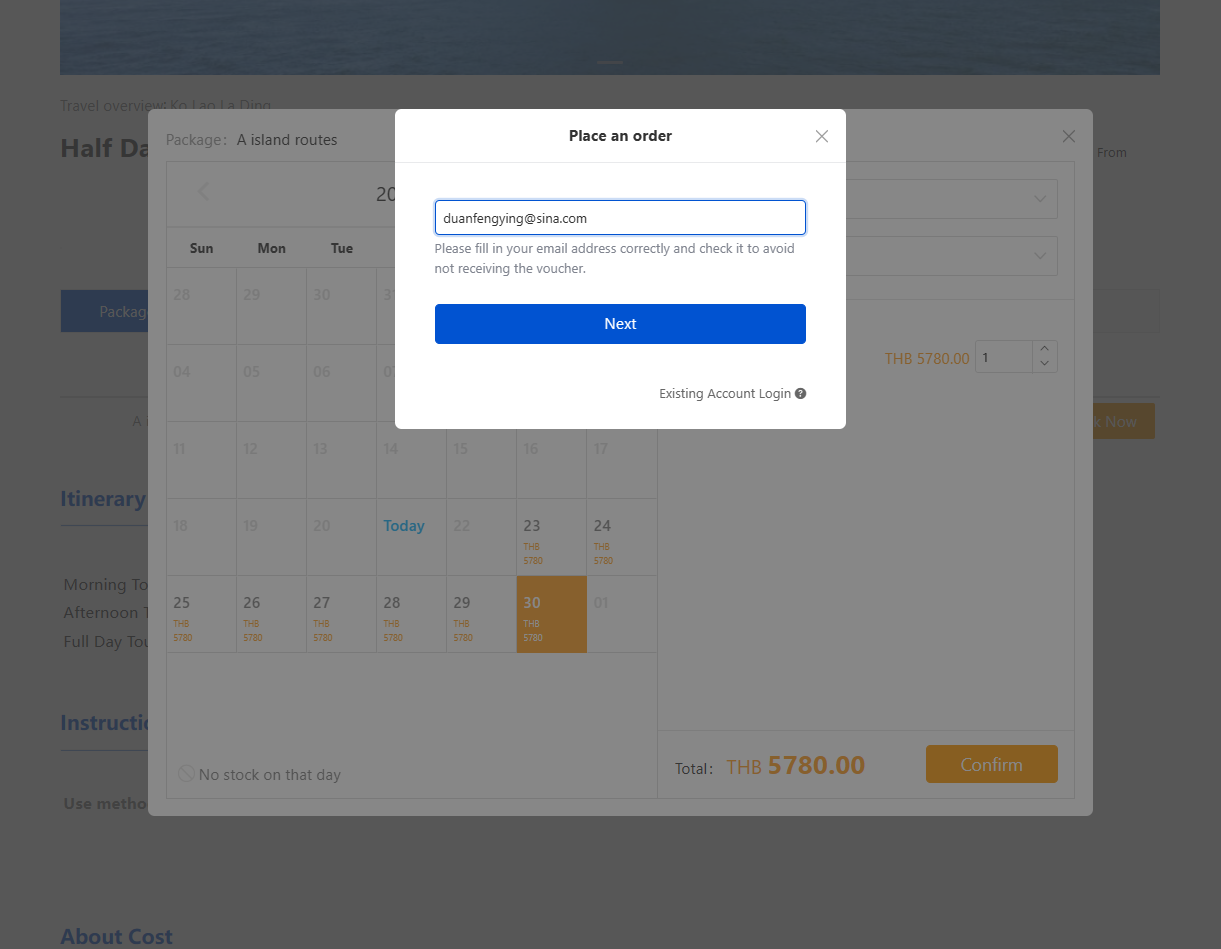
Task: Close the package selection popup
Action: 1068,136
